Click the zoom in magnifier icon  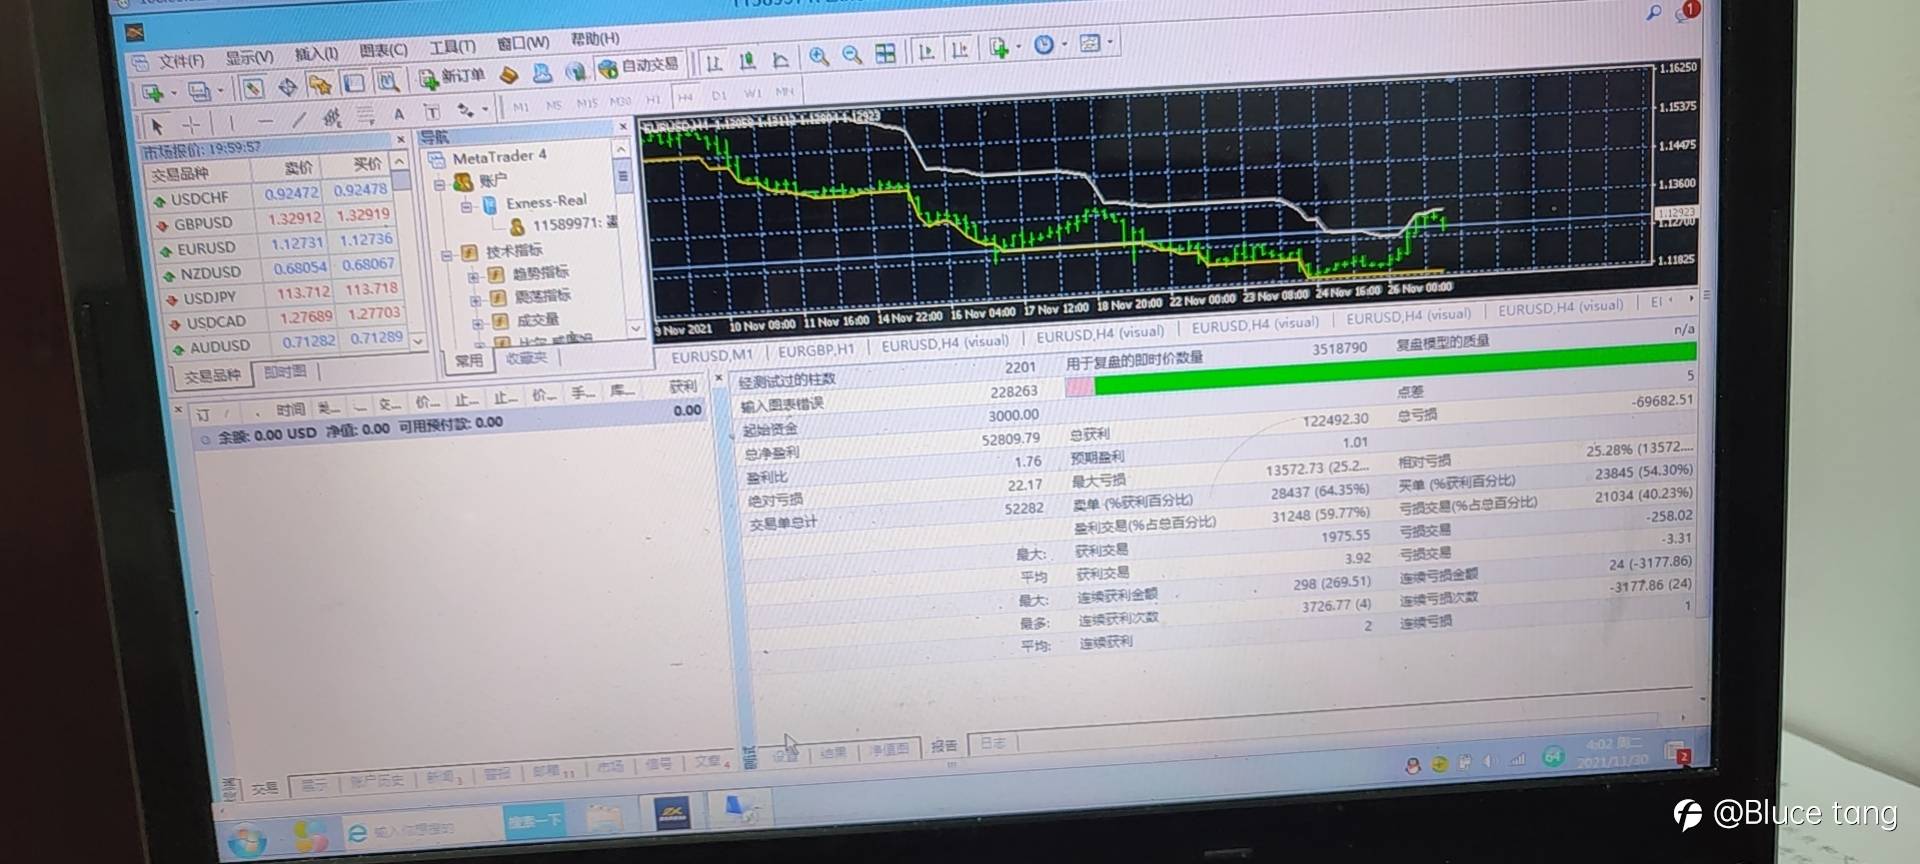(819, 57)
